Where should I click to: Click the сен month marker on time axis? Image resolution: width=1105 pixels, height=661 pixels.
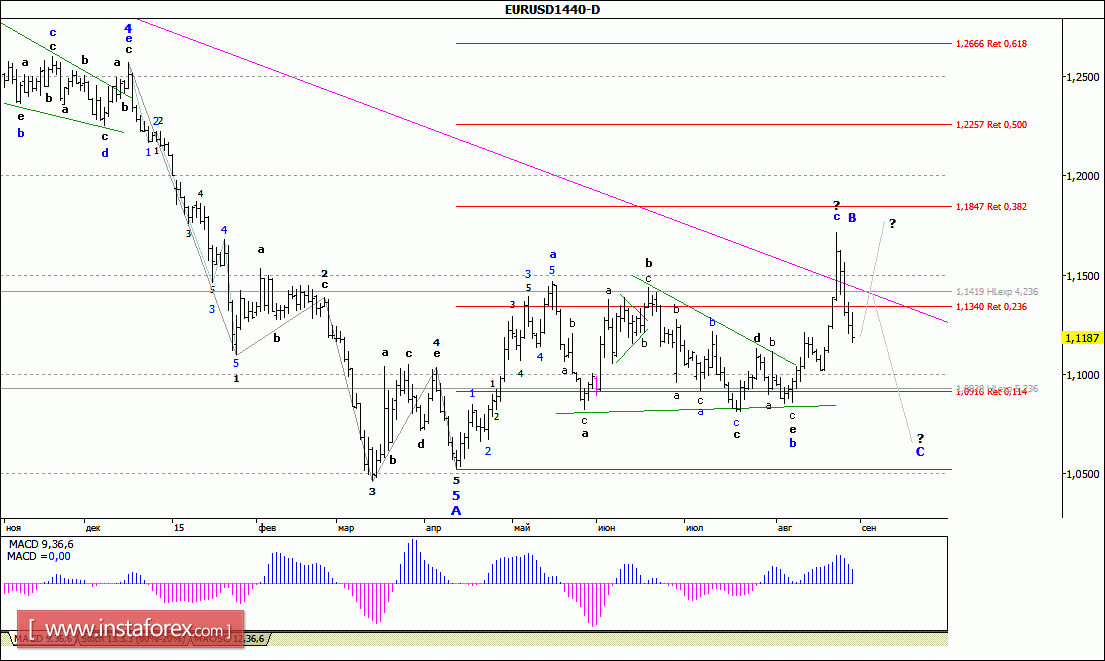[x=869, y=528]
